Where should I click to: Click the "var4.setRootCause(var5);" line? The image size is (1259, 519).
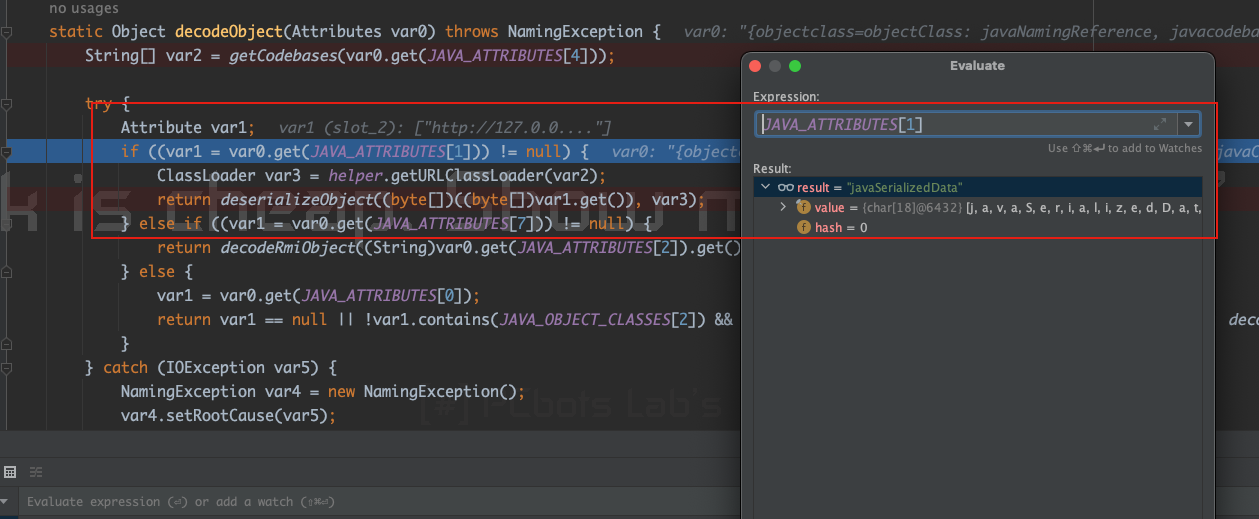click(227, 416)
